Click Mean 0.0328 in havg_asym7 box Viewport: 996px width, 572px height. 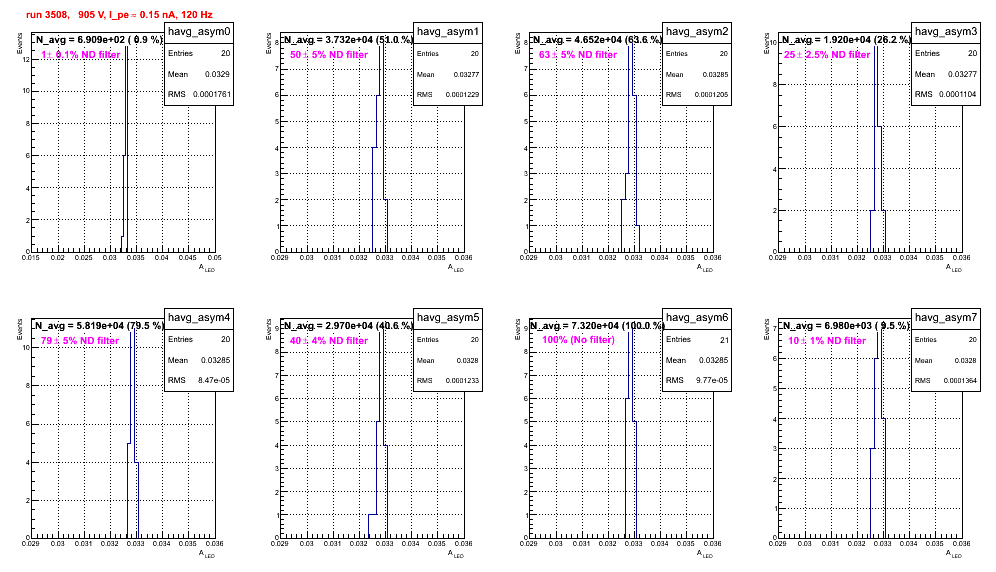(x=946, y=360)
